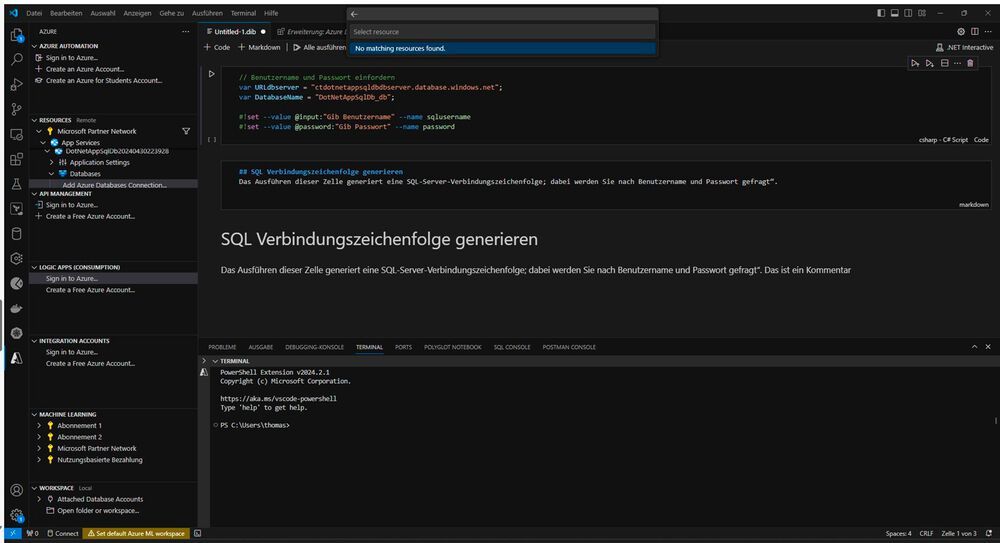Open the database cylinder view in activity bar
1000x543 pixels.
point(17,234)
